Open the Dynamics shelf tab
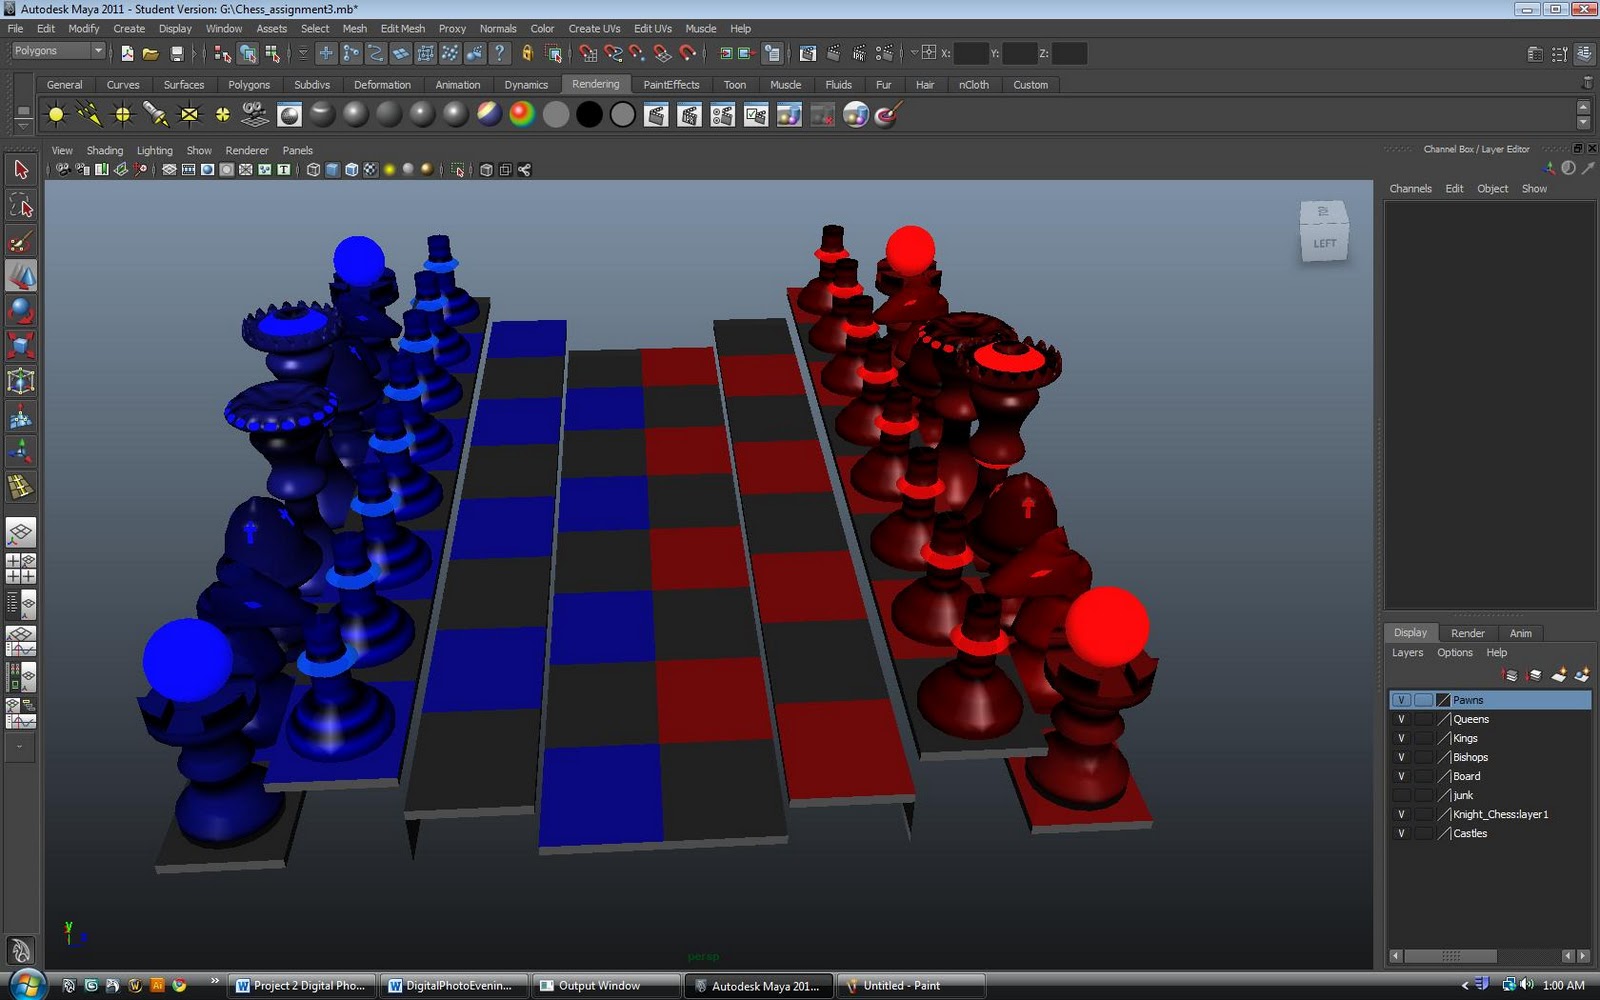Viewport: 1600px width, 1000px height. point(527,85)
